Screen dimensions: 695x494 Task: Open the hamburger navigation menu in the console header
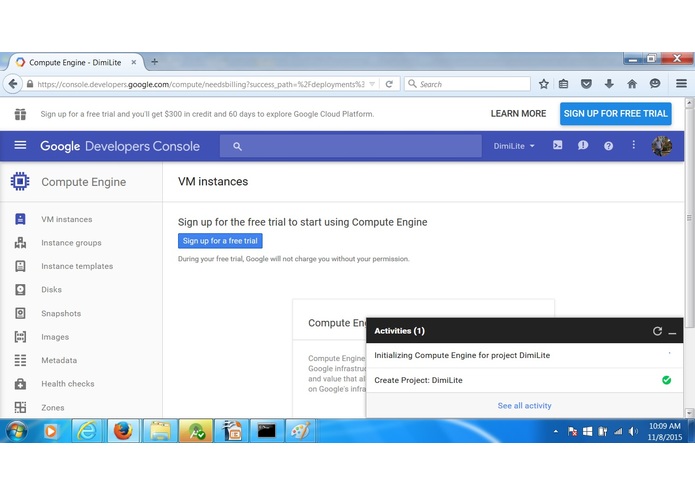[20, 145]
